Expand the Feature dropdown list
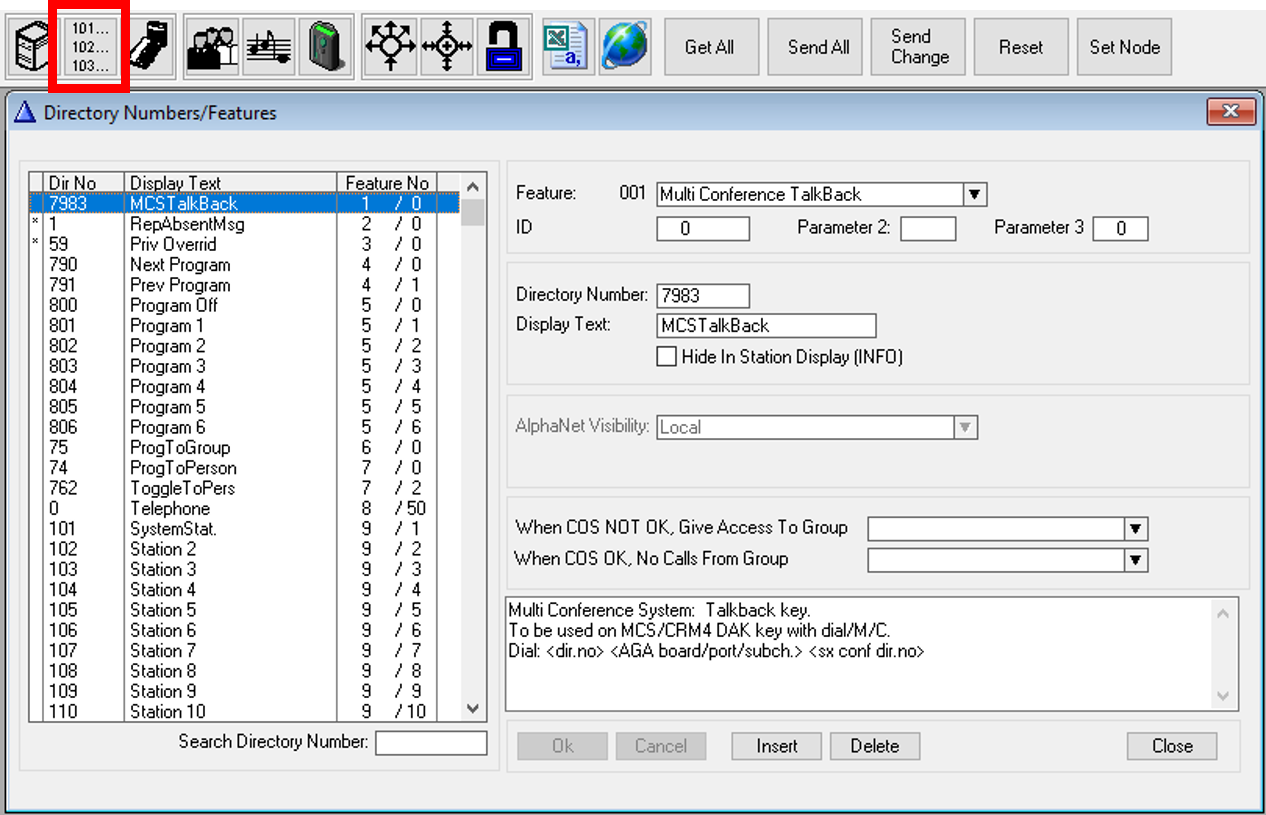This screenshot has height=815, width=1266. [975, 194]
